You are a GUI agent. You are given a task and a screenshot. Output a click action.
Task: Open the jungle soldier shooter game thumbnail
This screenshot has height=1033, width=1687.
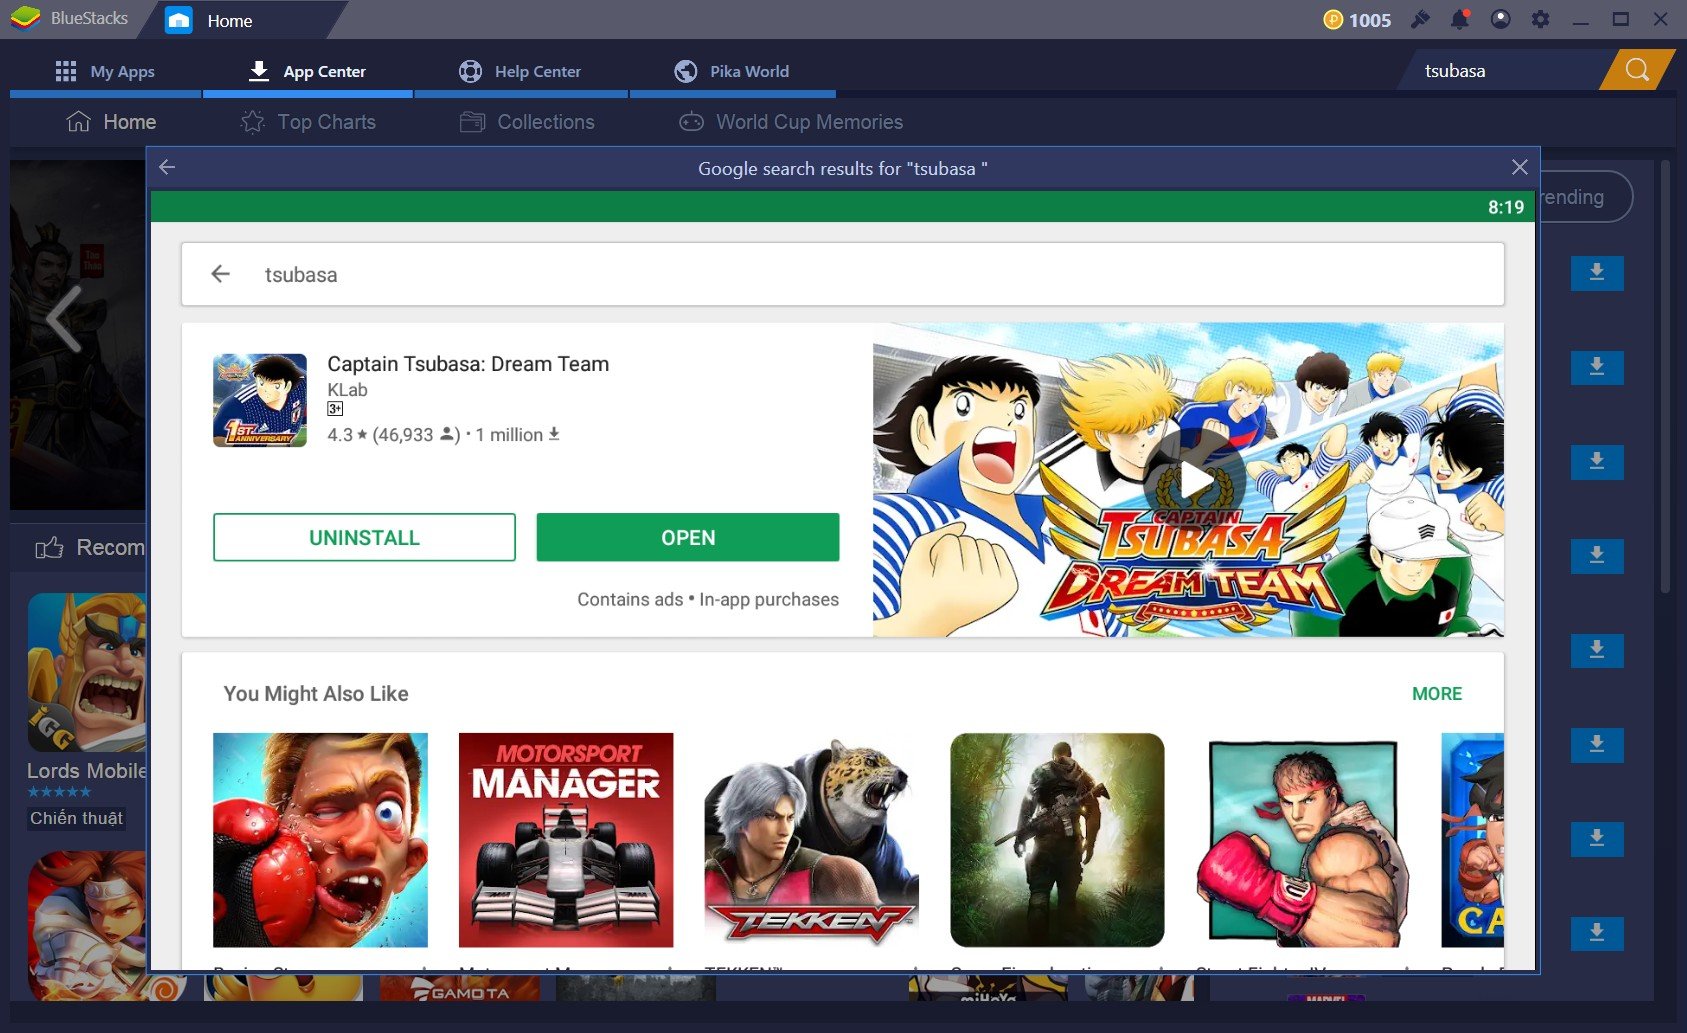coord(1057,840)
